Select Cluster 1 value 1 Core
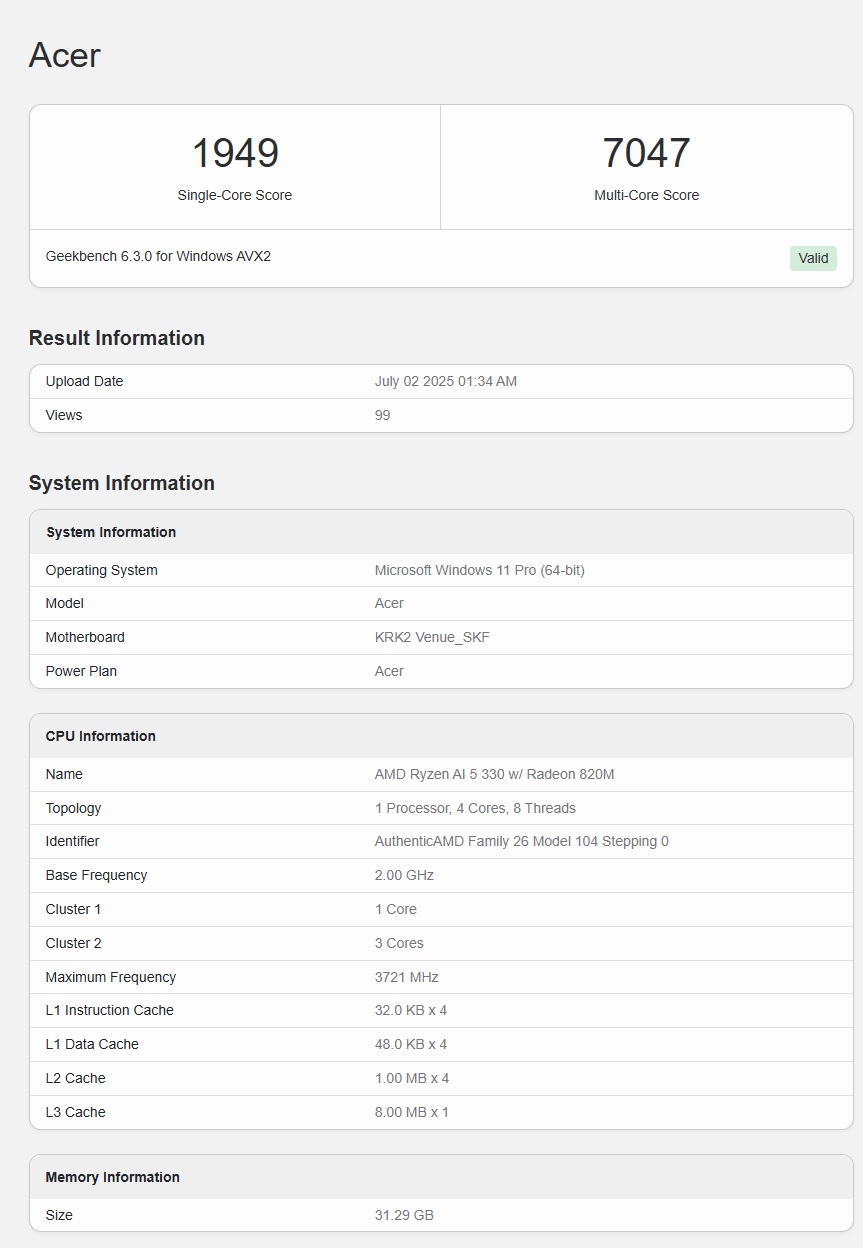 (395, 909)
